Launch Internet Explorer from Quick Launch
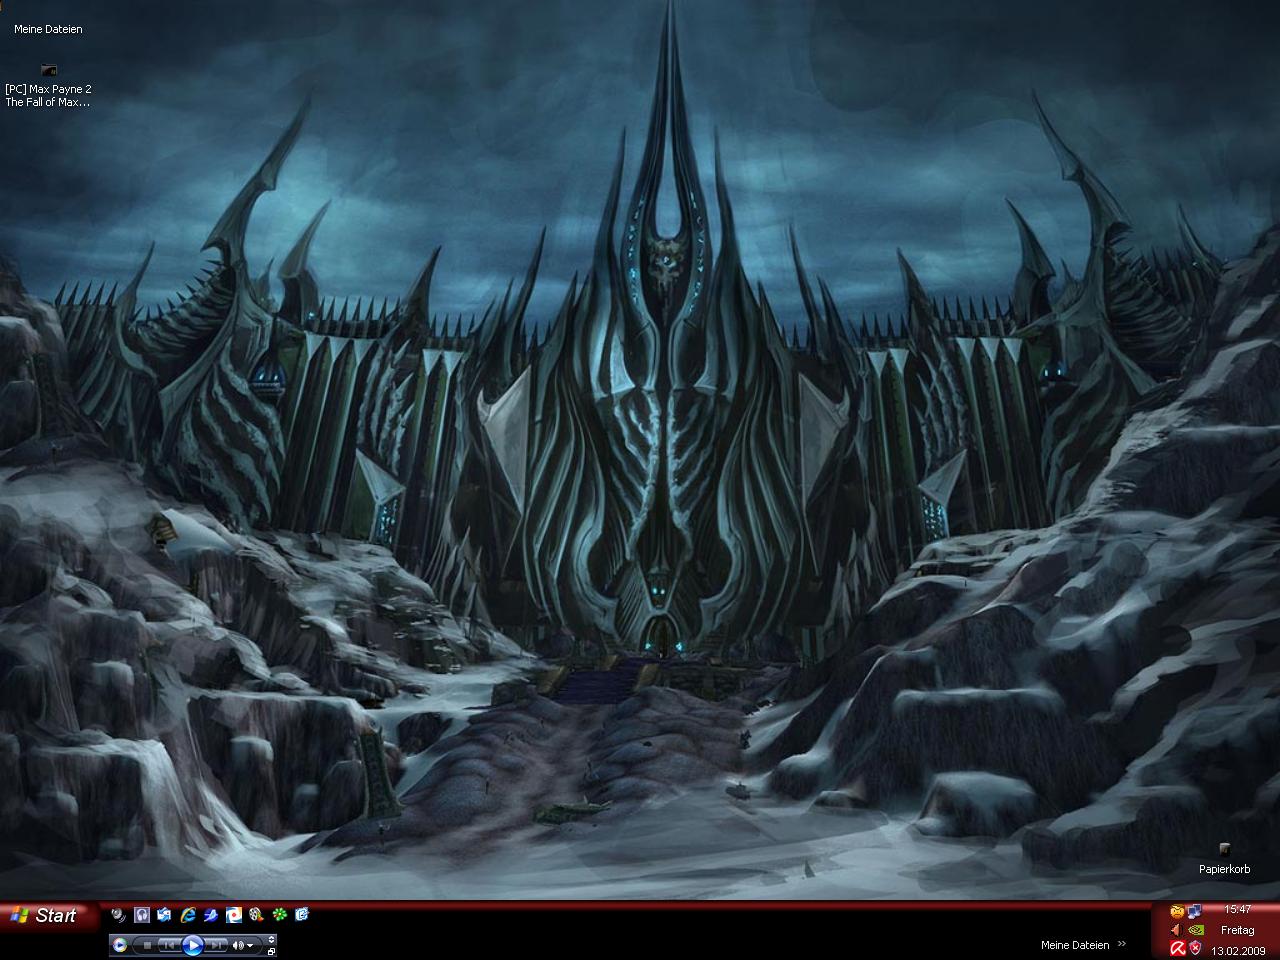The image size is (1280, 960). point(187,914)
